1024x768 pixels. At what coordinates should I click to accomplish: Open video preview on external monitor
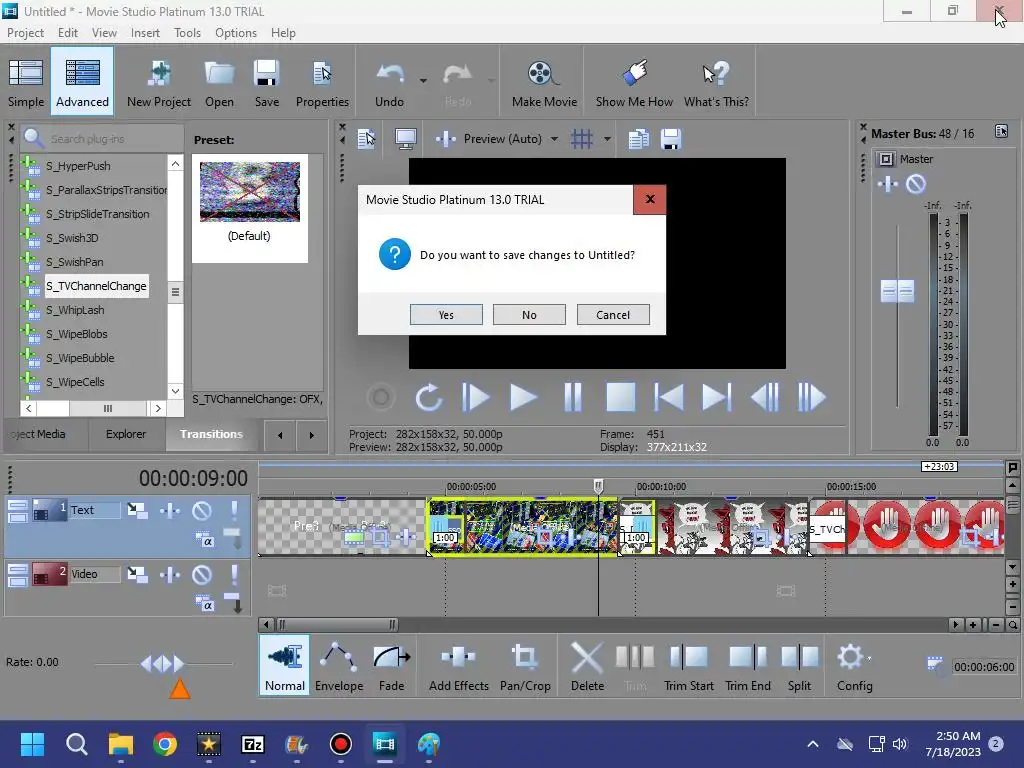pos(406,138)
